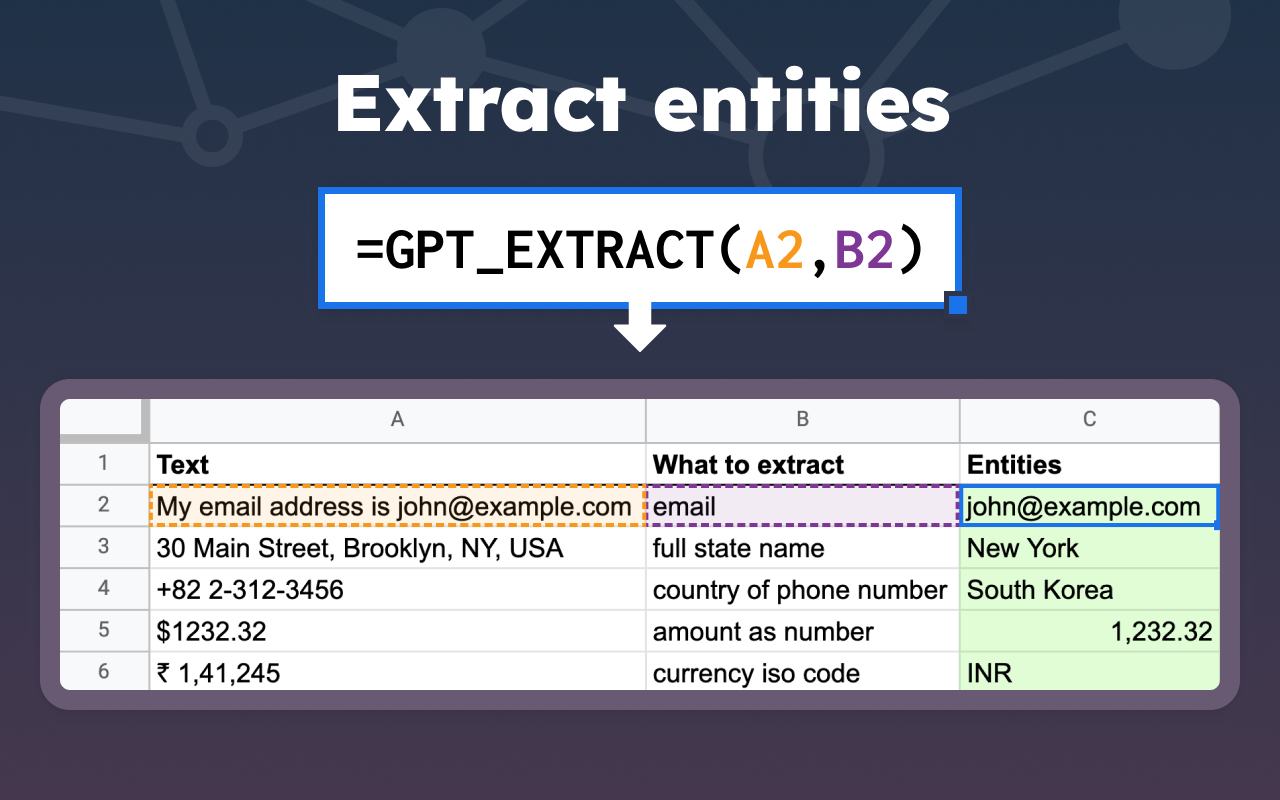
Task: Click the blue fill handle of the formula box
Action: [957, 304]
